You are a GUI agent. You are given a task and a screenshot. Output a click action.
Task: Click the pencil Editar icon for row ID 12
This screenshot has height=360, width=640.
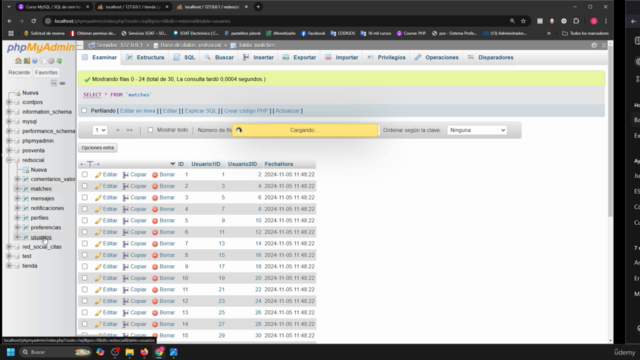coord(98,301)
